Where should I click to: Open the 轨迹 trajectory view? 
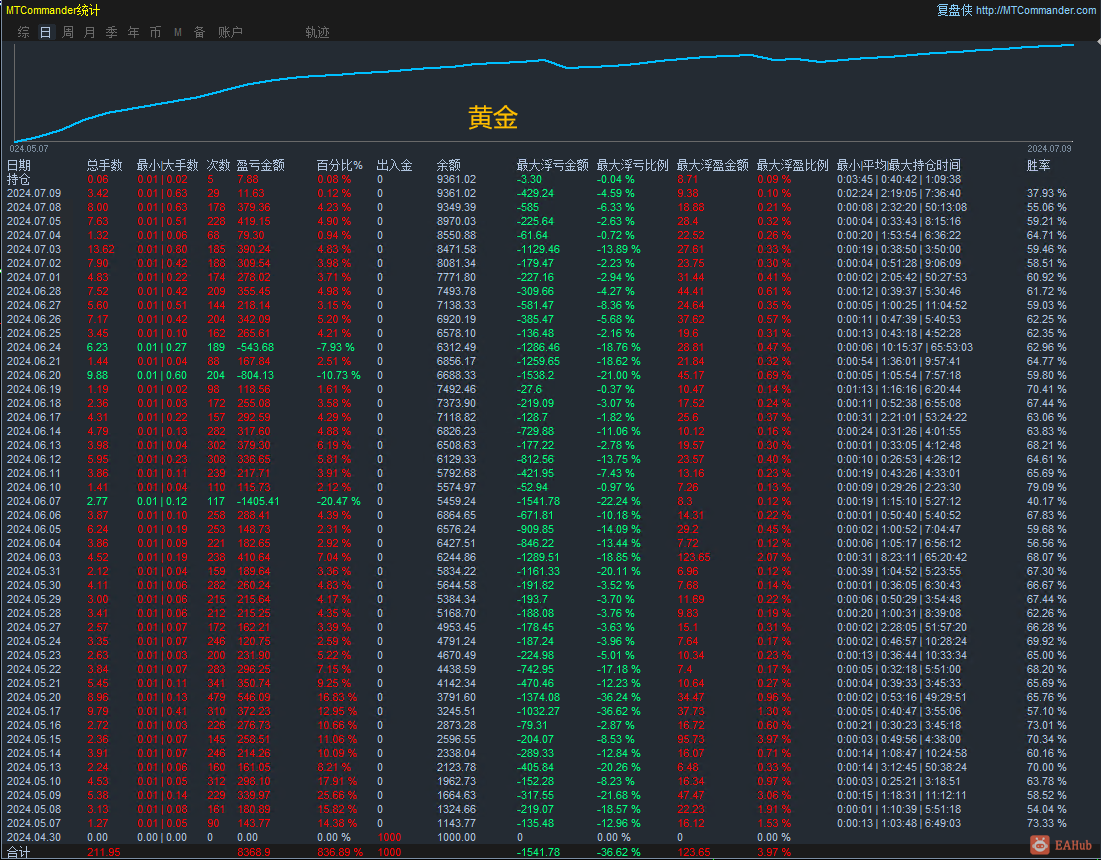317,32
